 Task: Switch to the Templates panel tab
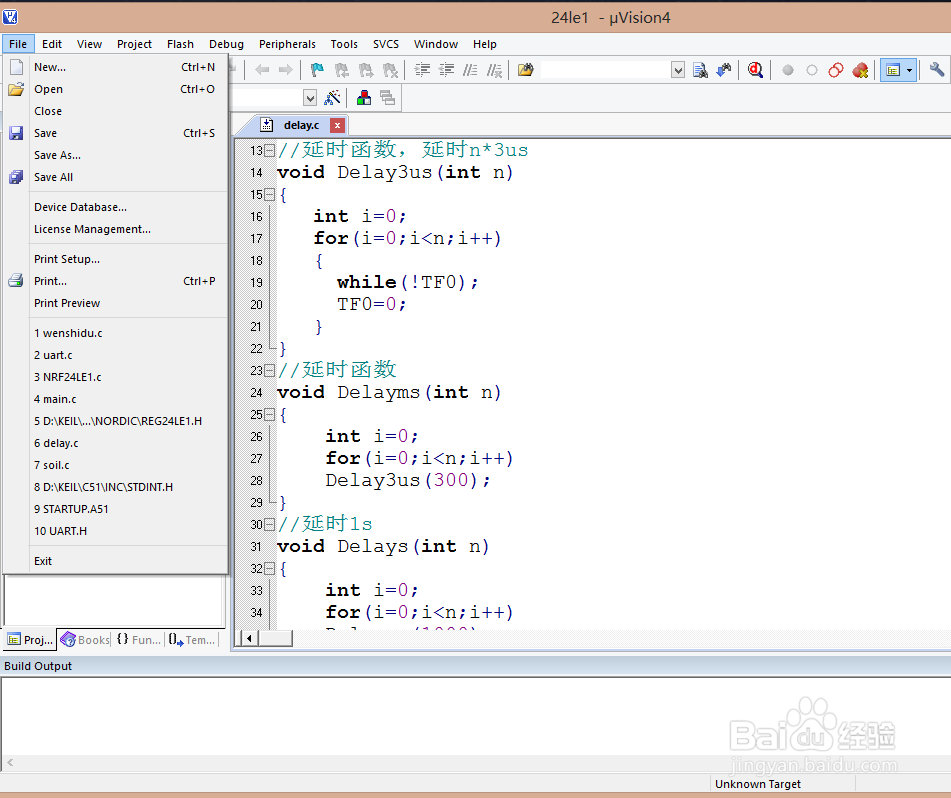pyautogui.click(x=192, y=639)
